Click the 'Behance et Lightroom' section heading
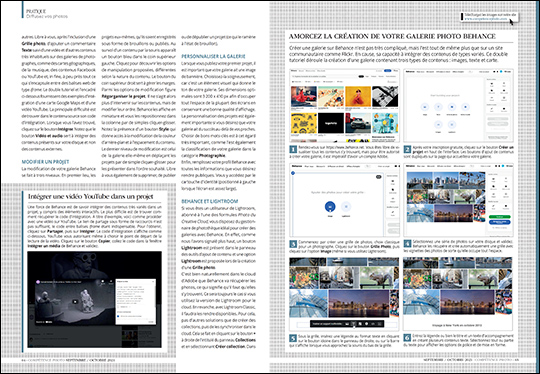Image resolution: width=540 pixels, height=374 pixels. [210, 201]
